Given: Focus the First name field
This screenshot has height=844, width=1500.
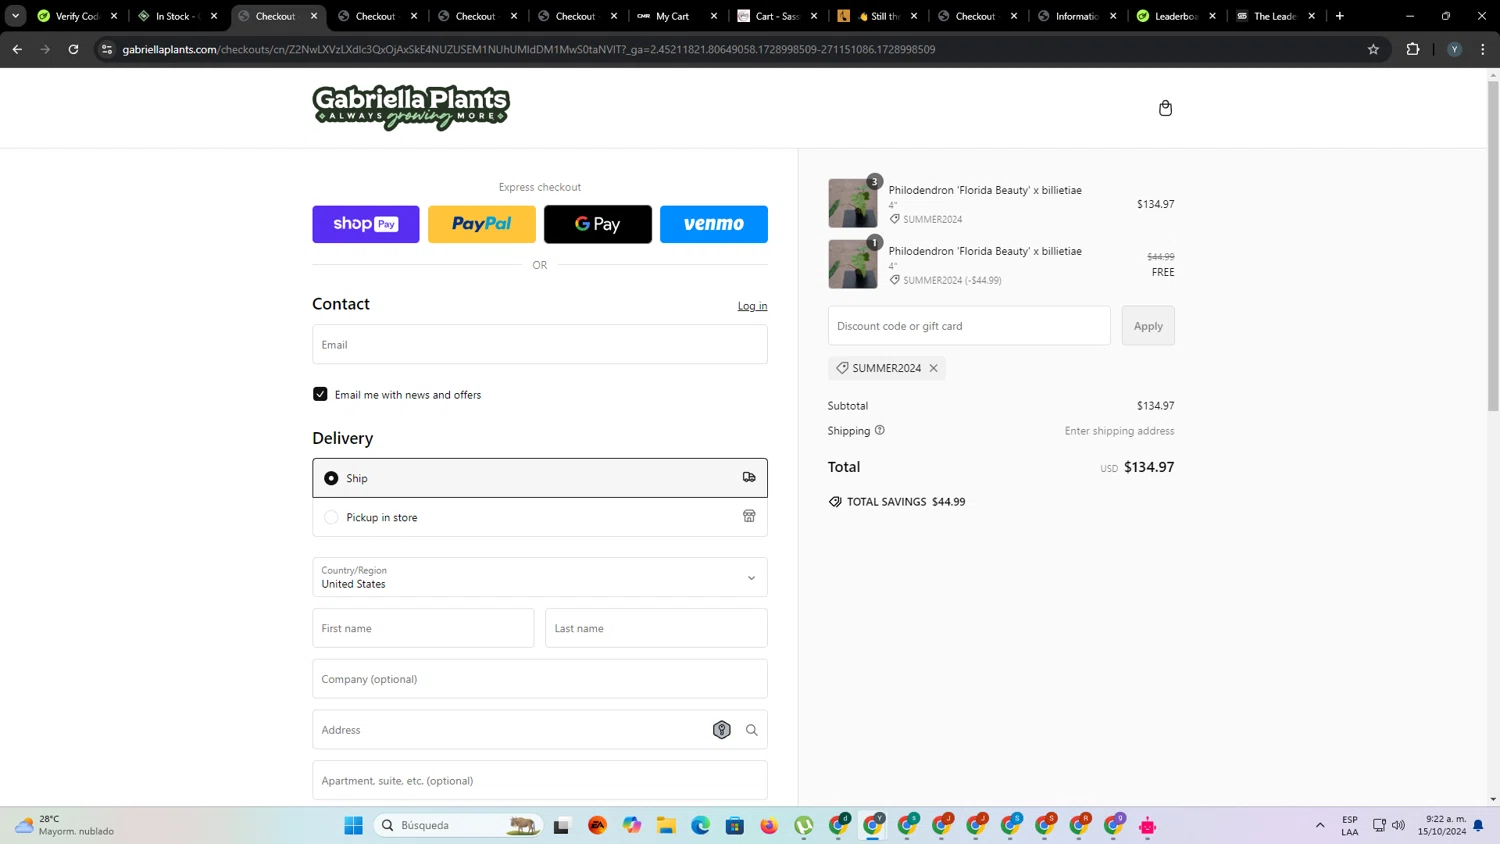Looking at the screenshot, I should (x=423, y=628).
